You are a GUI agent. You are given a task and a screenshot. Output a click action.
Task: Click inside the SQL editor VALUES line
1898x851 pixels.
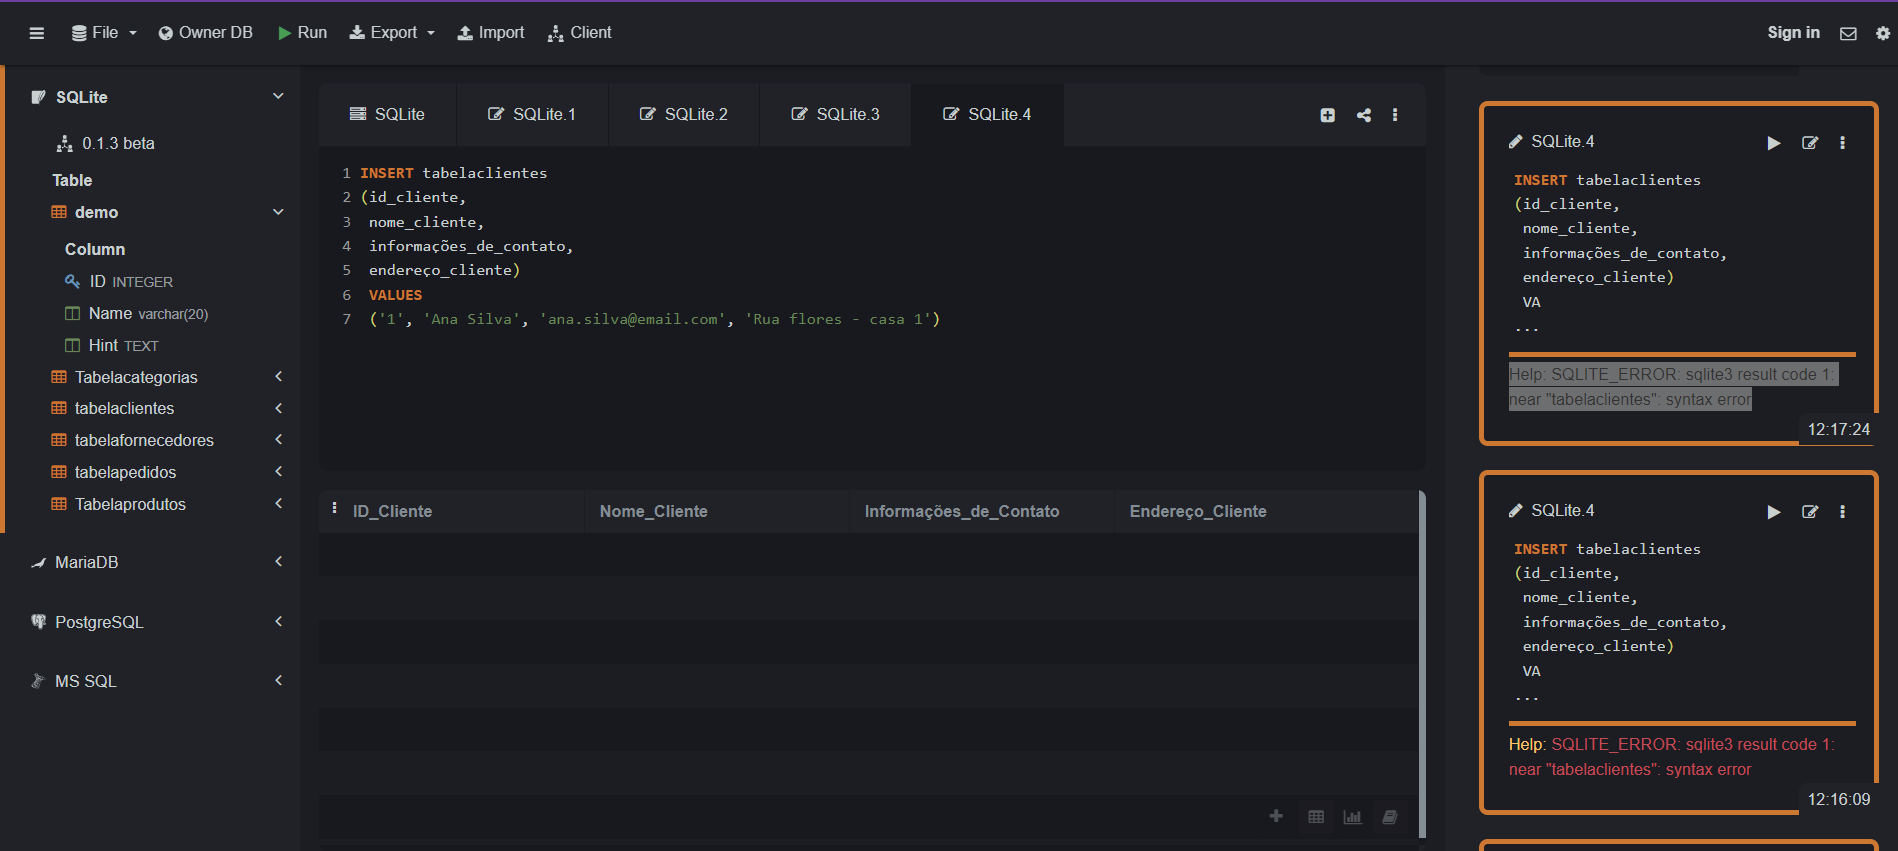tap(395, 295)
